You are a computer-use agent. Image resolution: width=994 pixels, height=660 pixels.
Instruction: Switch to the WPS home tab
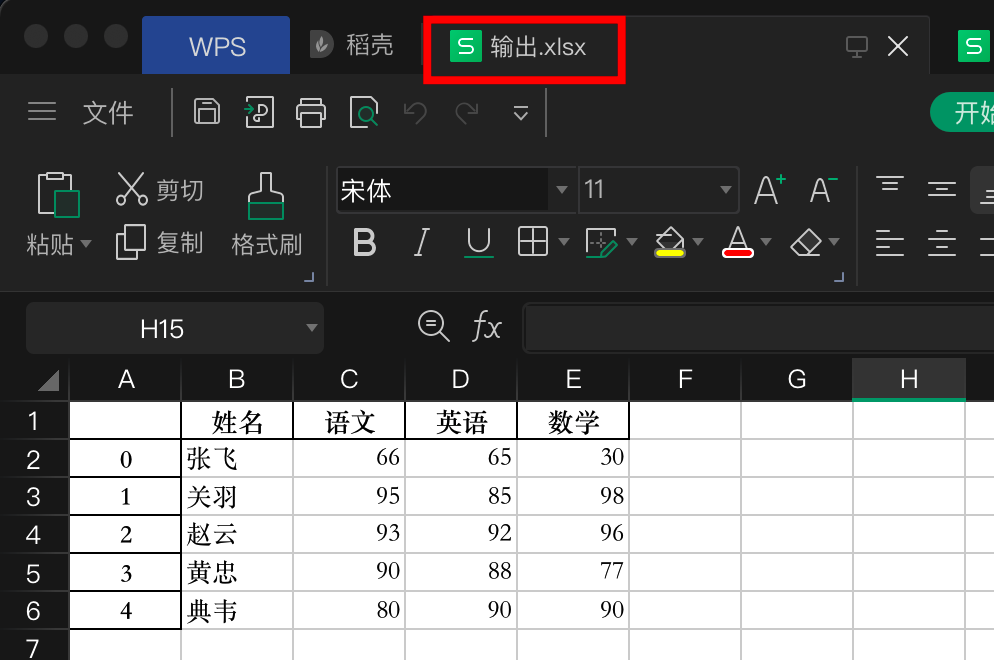point(216,46)
